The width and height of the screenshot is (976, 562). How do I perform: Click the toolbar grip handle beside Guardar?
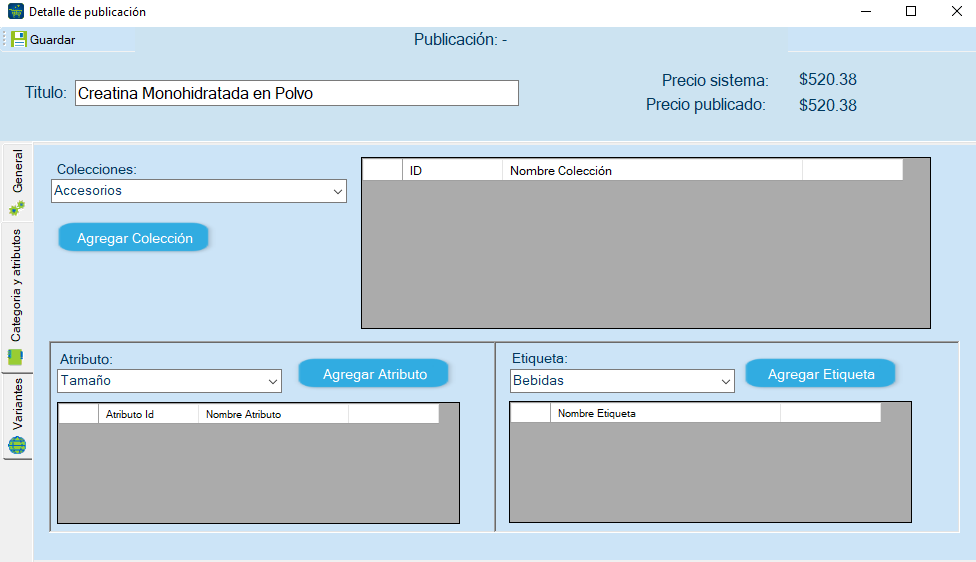pos(4,39)
